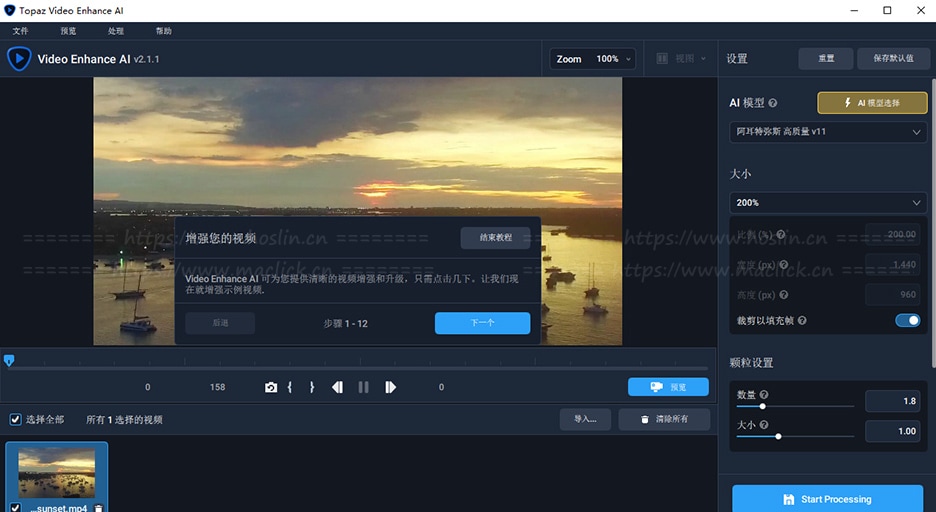Click help icon beside grain 数量
Screen dimensions: 936x512
[x=764, y=394]
